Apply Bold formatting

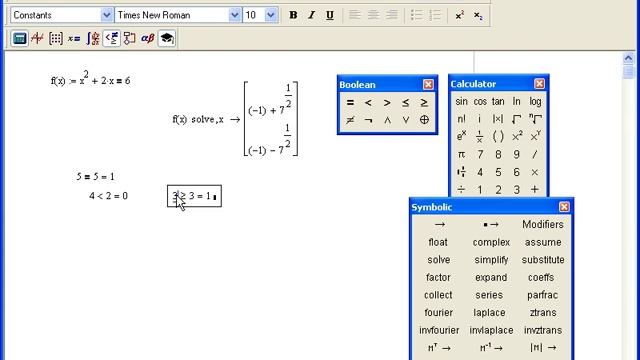[x=293, y=15]
